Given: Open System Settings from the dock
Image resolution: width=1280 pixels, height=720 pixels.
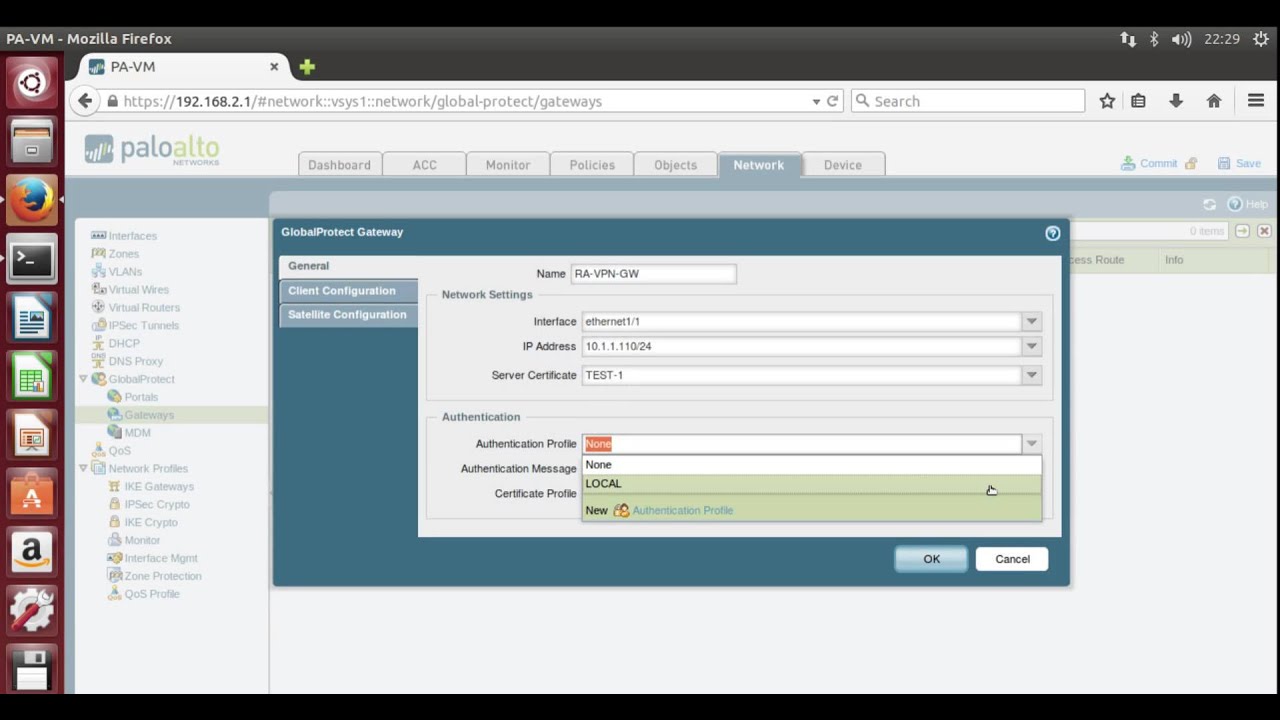Looking at the screenshot, I should pyautogui.click(x=32, y=611).
